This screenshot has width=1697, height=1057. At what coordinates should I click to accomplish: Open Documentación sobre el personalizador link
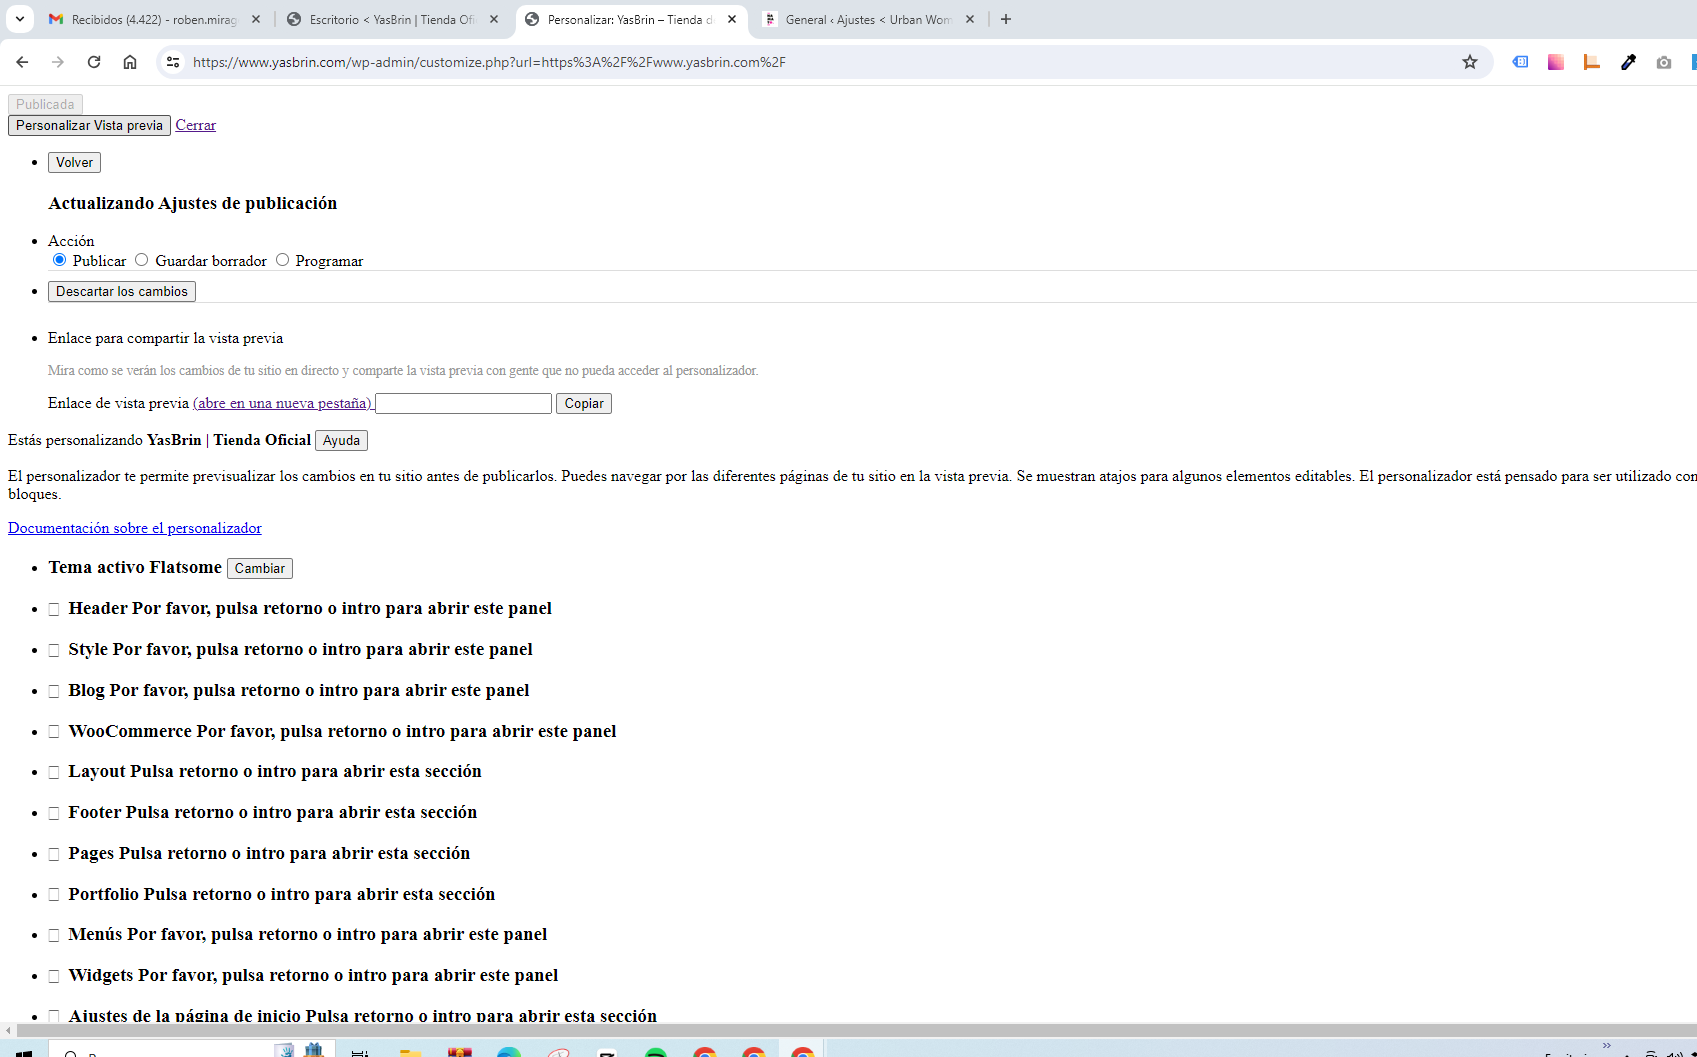[135, 528]
